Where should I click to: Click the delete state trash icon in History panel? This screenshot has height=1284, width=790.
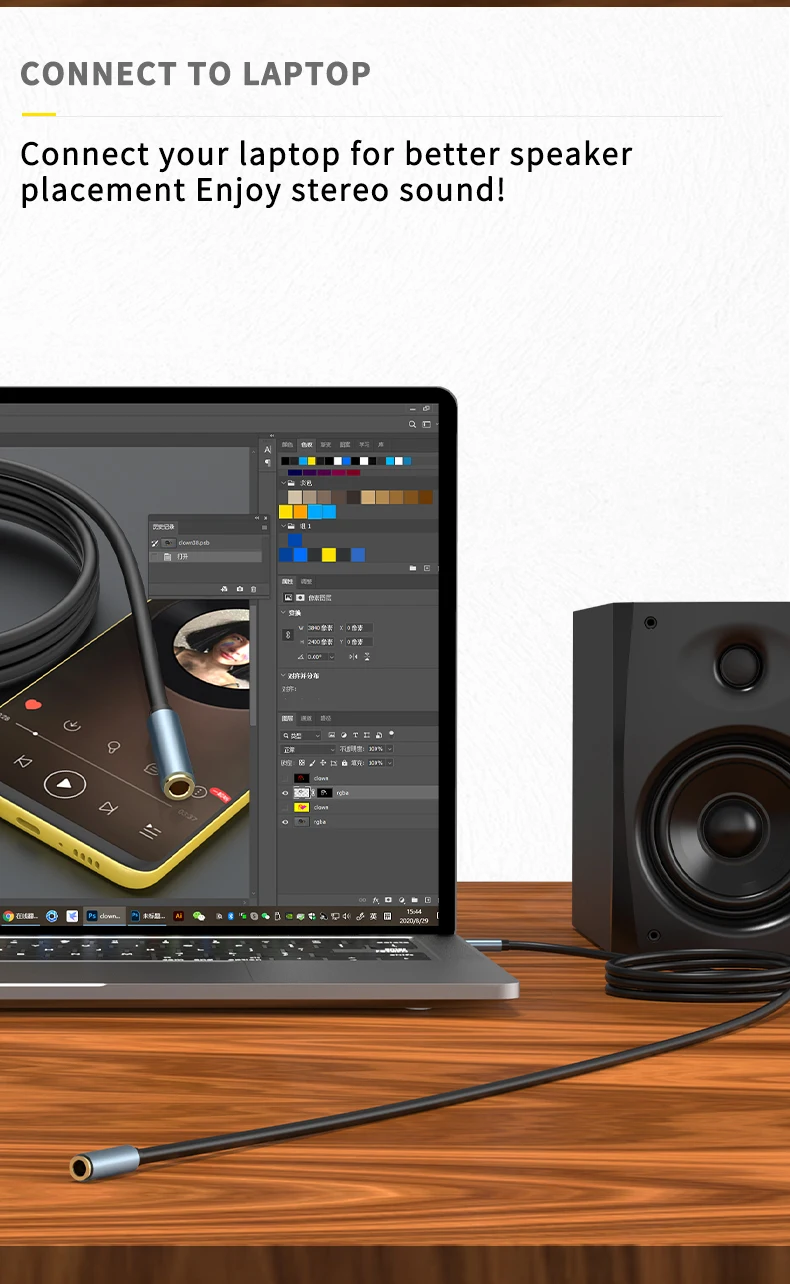coord(253,589)
